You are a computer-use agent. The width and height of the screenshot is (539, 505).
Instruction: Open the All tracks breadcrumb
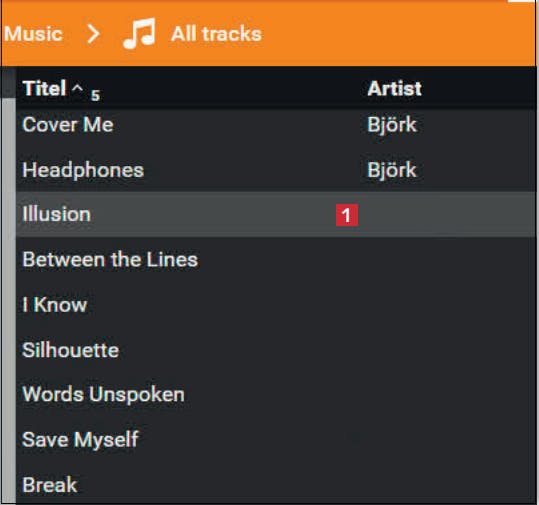coord(216,34)
